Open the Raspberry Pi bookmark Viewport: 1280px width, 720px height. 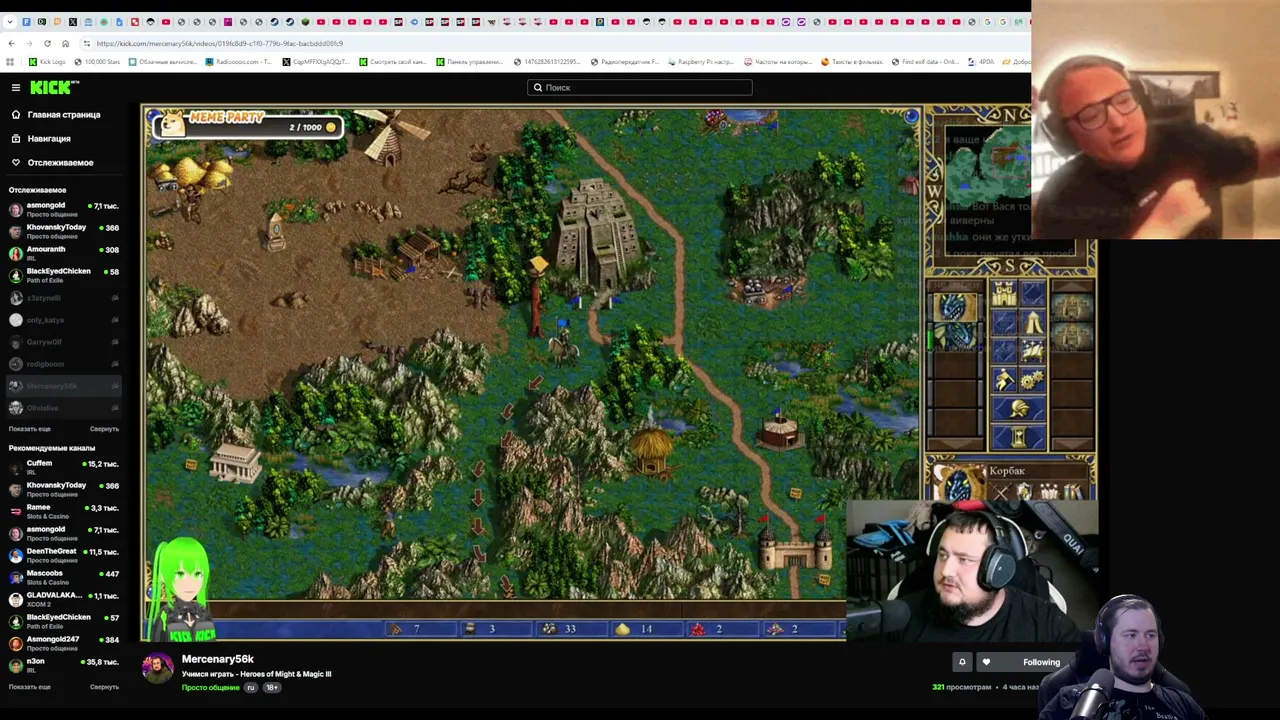tap(701, 62)
